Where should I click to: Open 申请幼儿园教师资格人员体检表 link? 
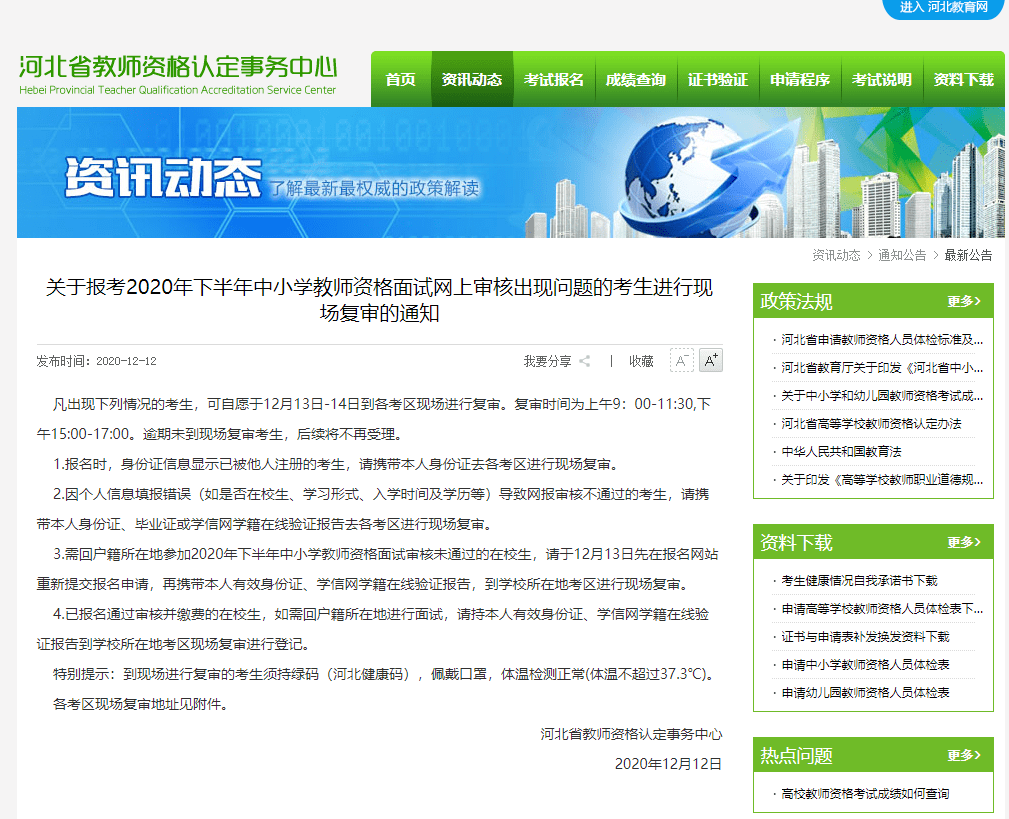[865, 693]
